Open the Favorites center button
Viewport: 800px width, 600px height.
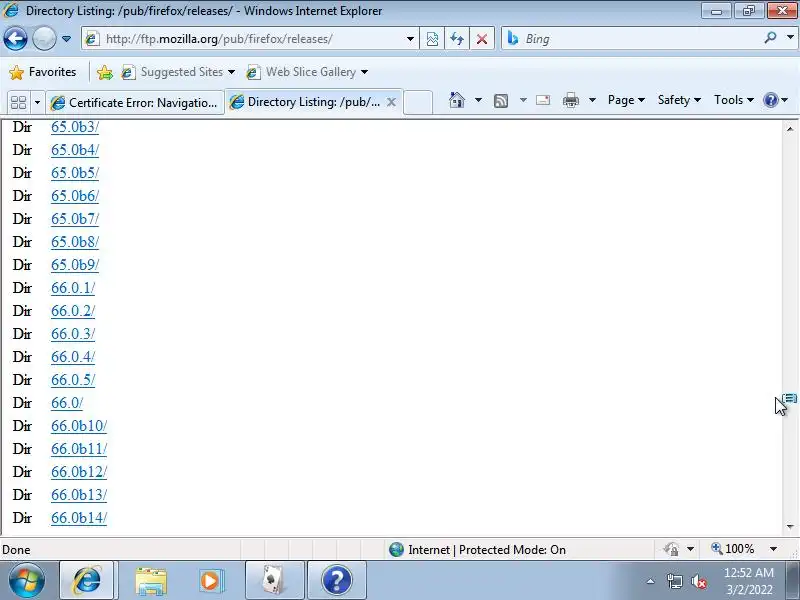pos(43,72)
